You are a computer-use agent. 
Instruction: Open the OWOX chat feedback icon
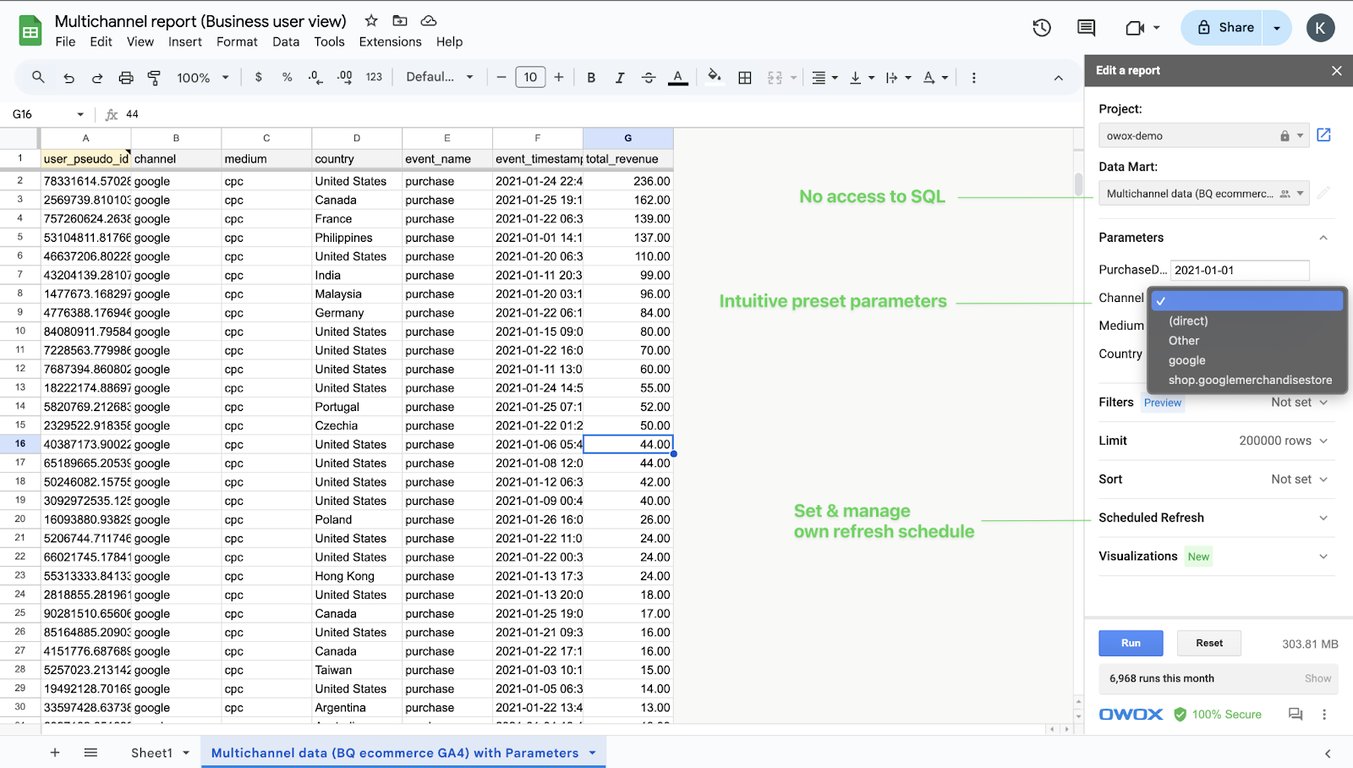pos(1295,714)
